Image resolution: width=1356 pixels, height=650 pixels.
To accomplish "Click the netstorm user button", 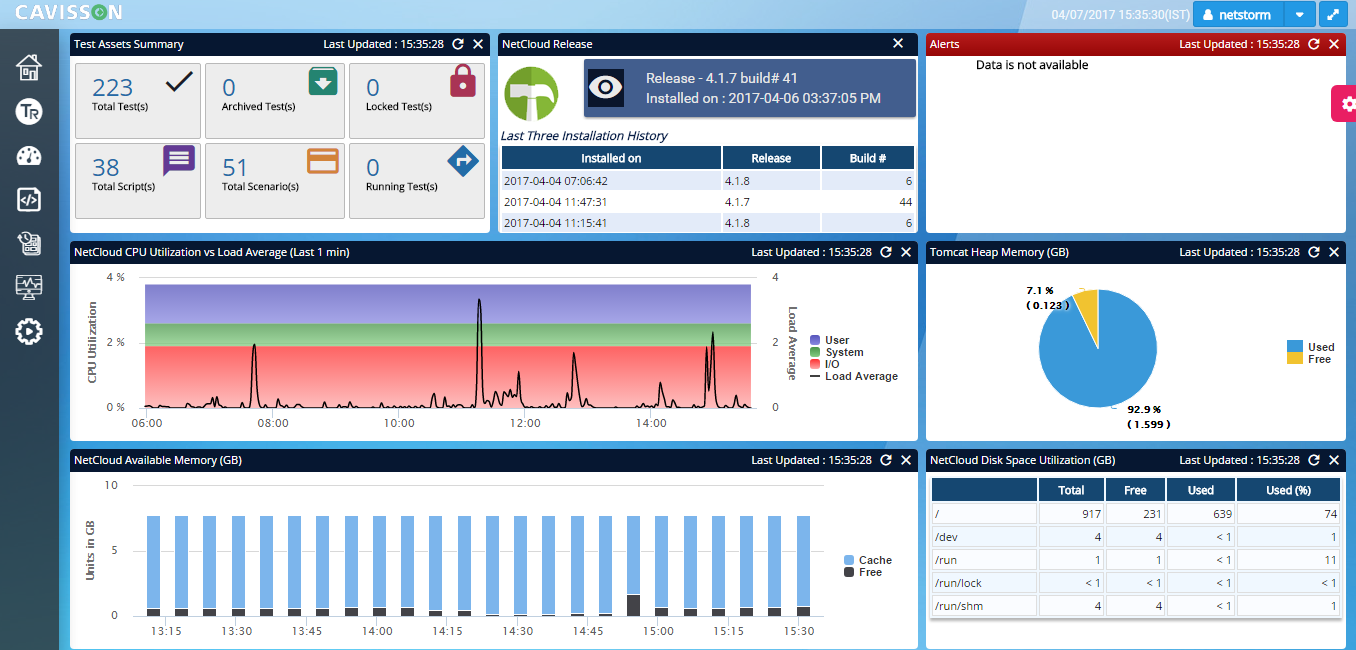I will pos(1239,15).
